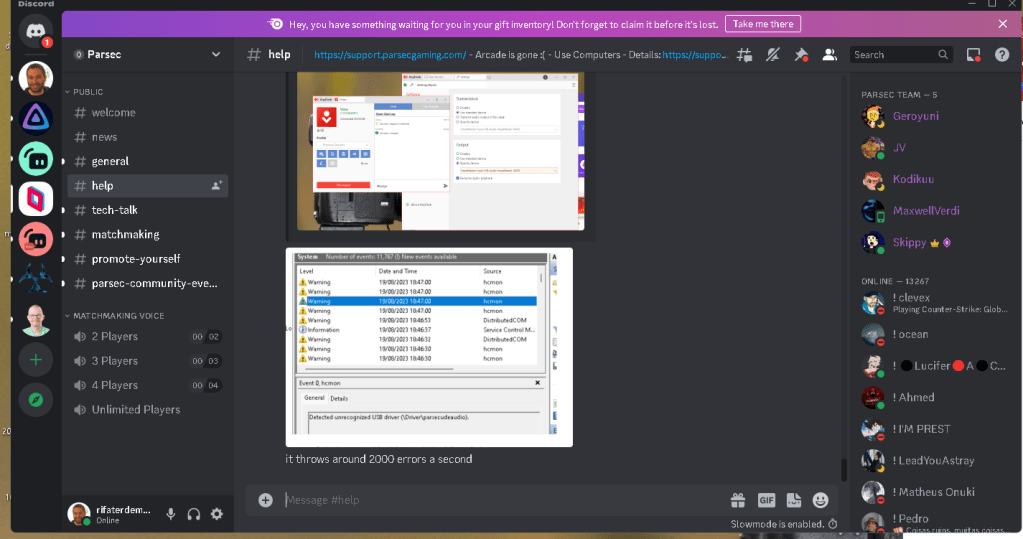Open attachment plus button in message box

click(265, 500)
